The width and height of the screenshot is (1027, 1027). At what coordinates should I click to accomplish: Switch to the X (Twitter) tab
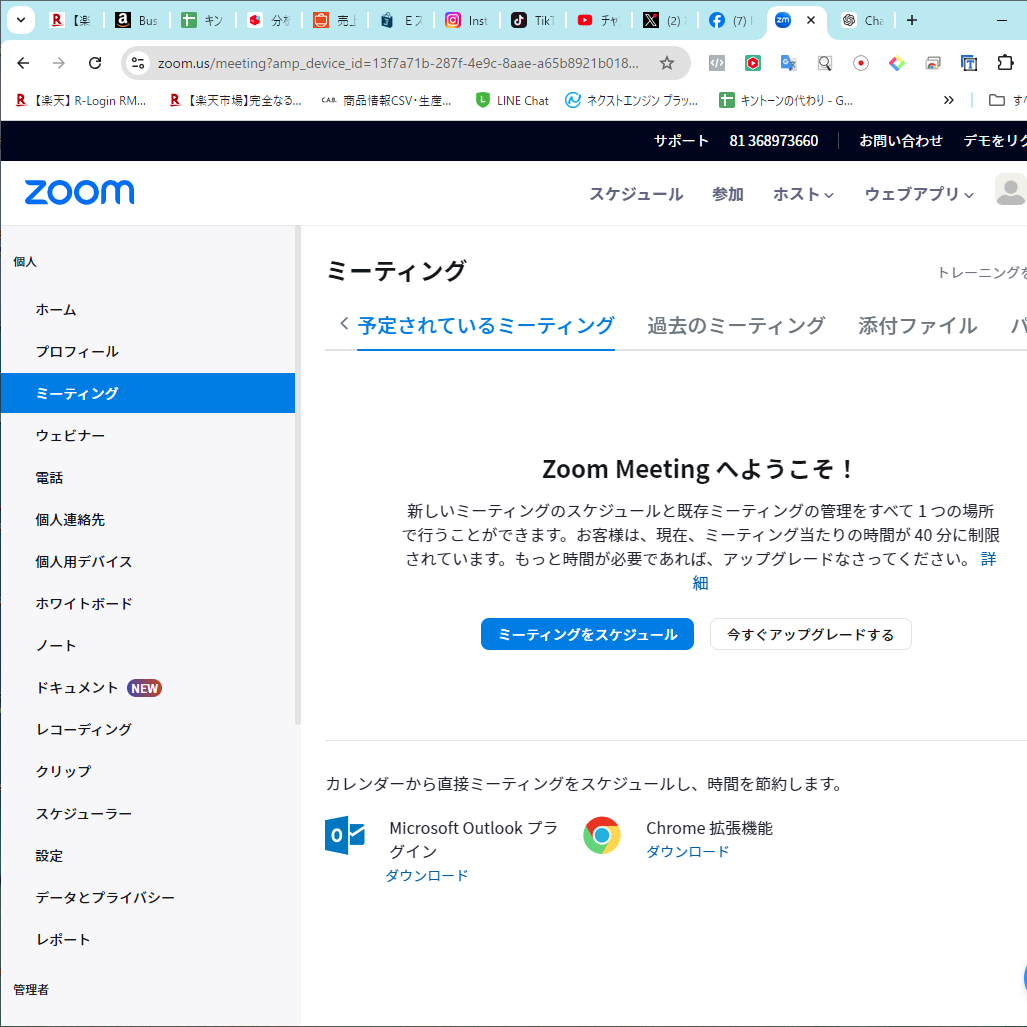[665, 20]
